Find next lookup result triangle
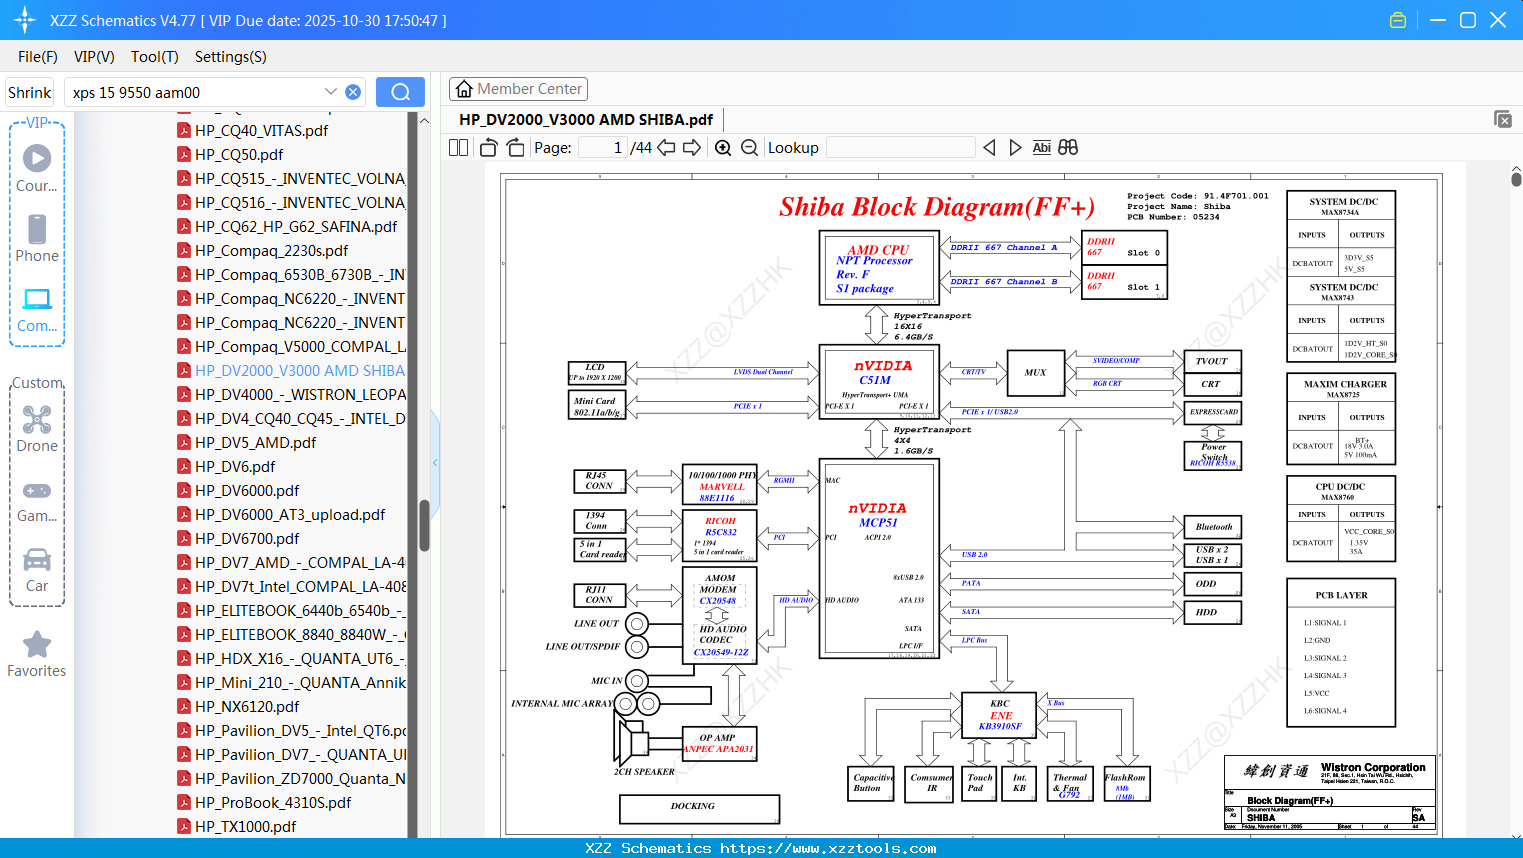The height and width of the screenshot is (858, 1523). point(1015,147)
